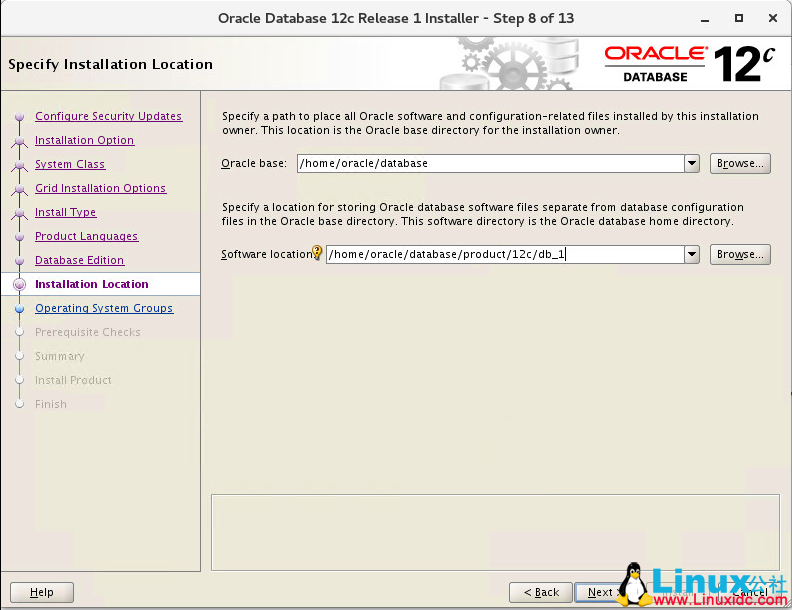Click the Software location help lightbulb icon
The image size is (792, 610).
point(317,251)
